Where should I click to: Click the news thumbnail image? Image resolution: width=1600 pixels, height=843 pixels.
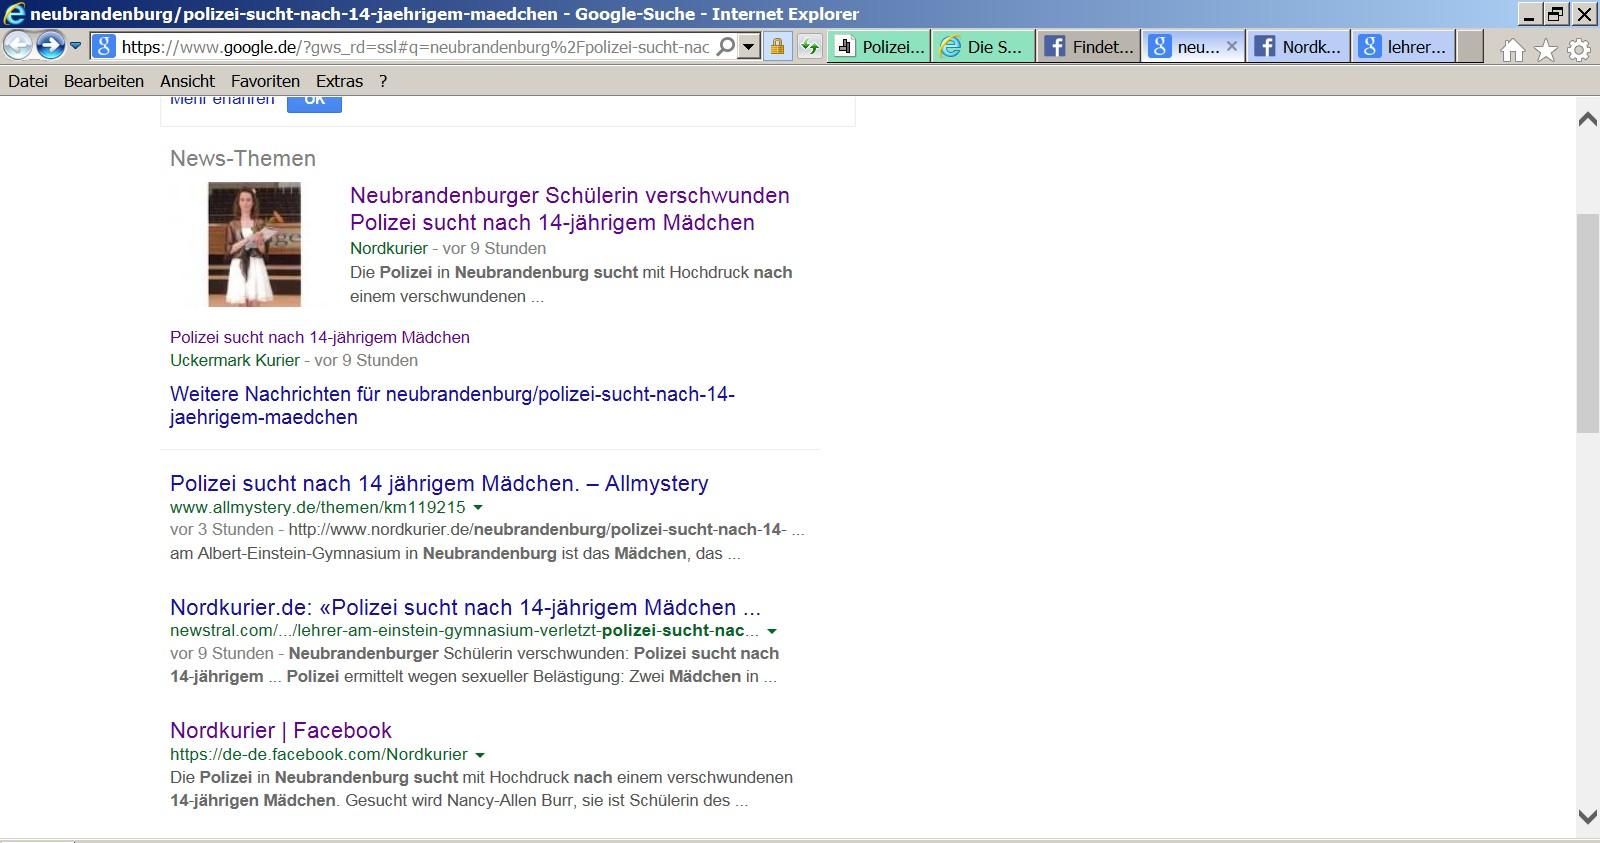point(254,244)
